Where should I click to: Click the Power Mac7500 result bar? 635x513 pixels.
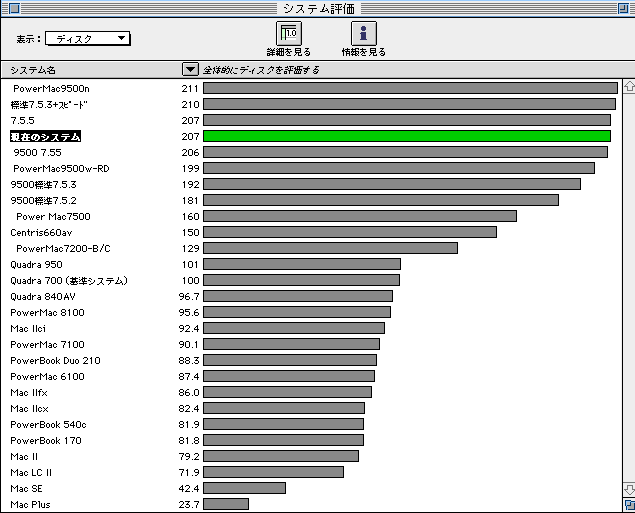pos(360,216)
